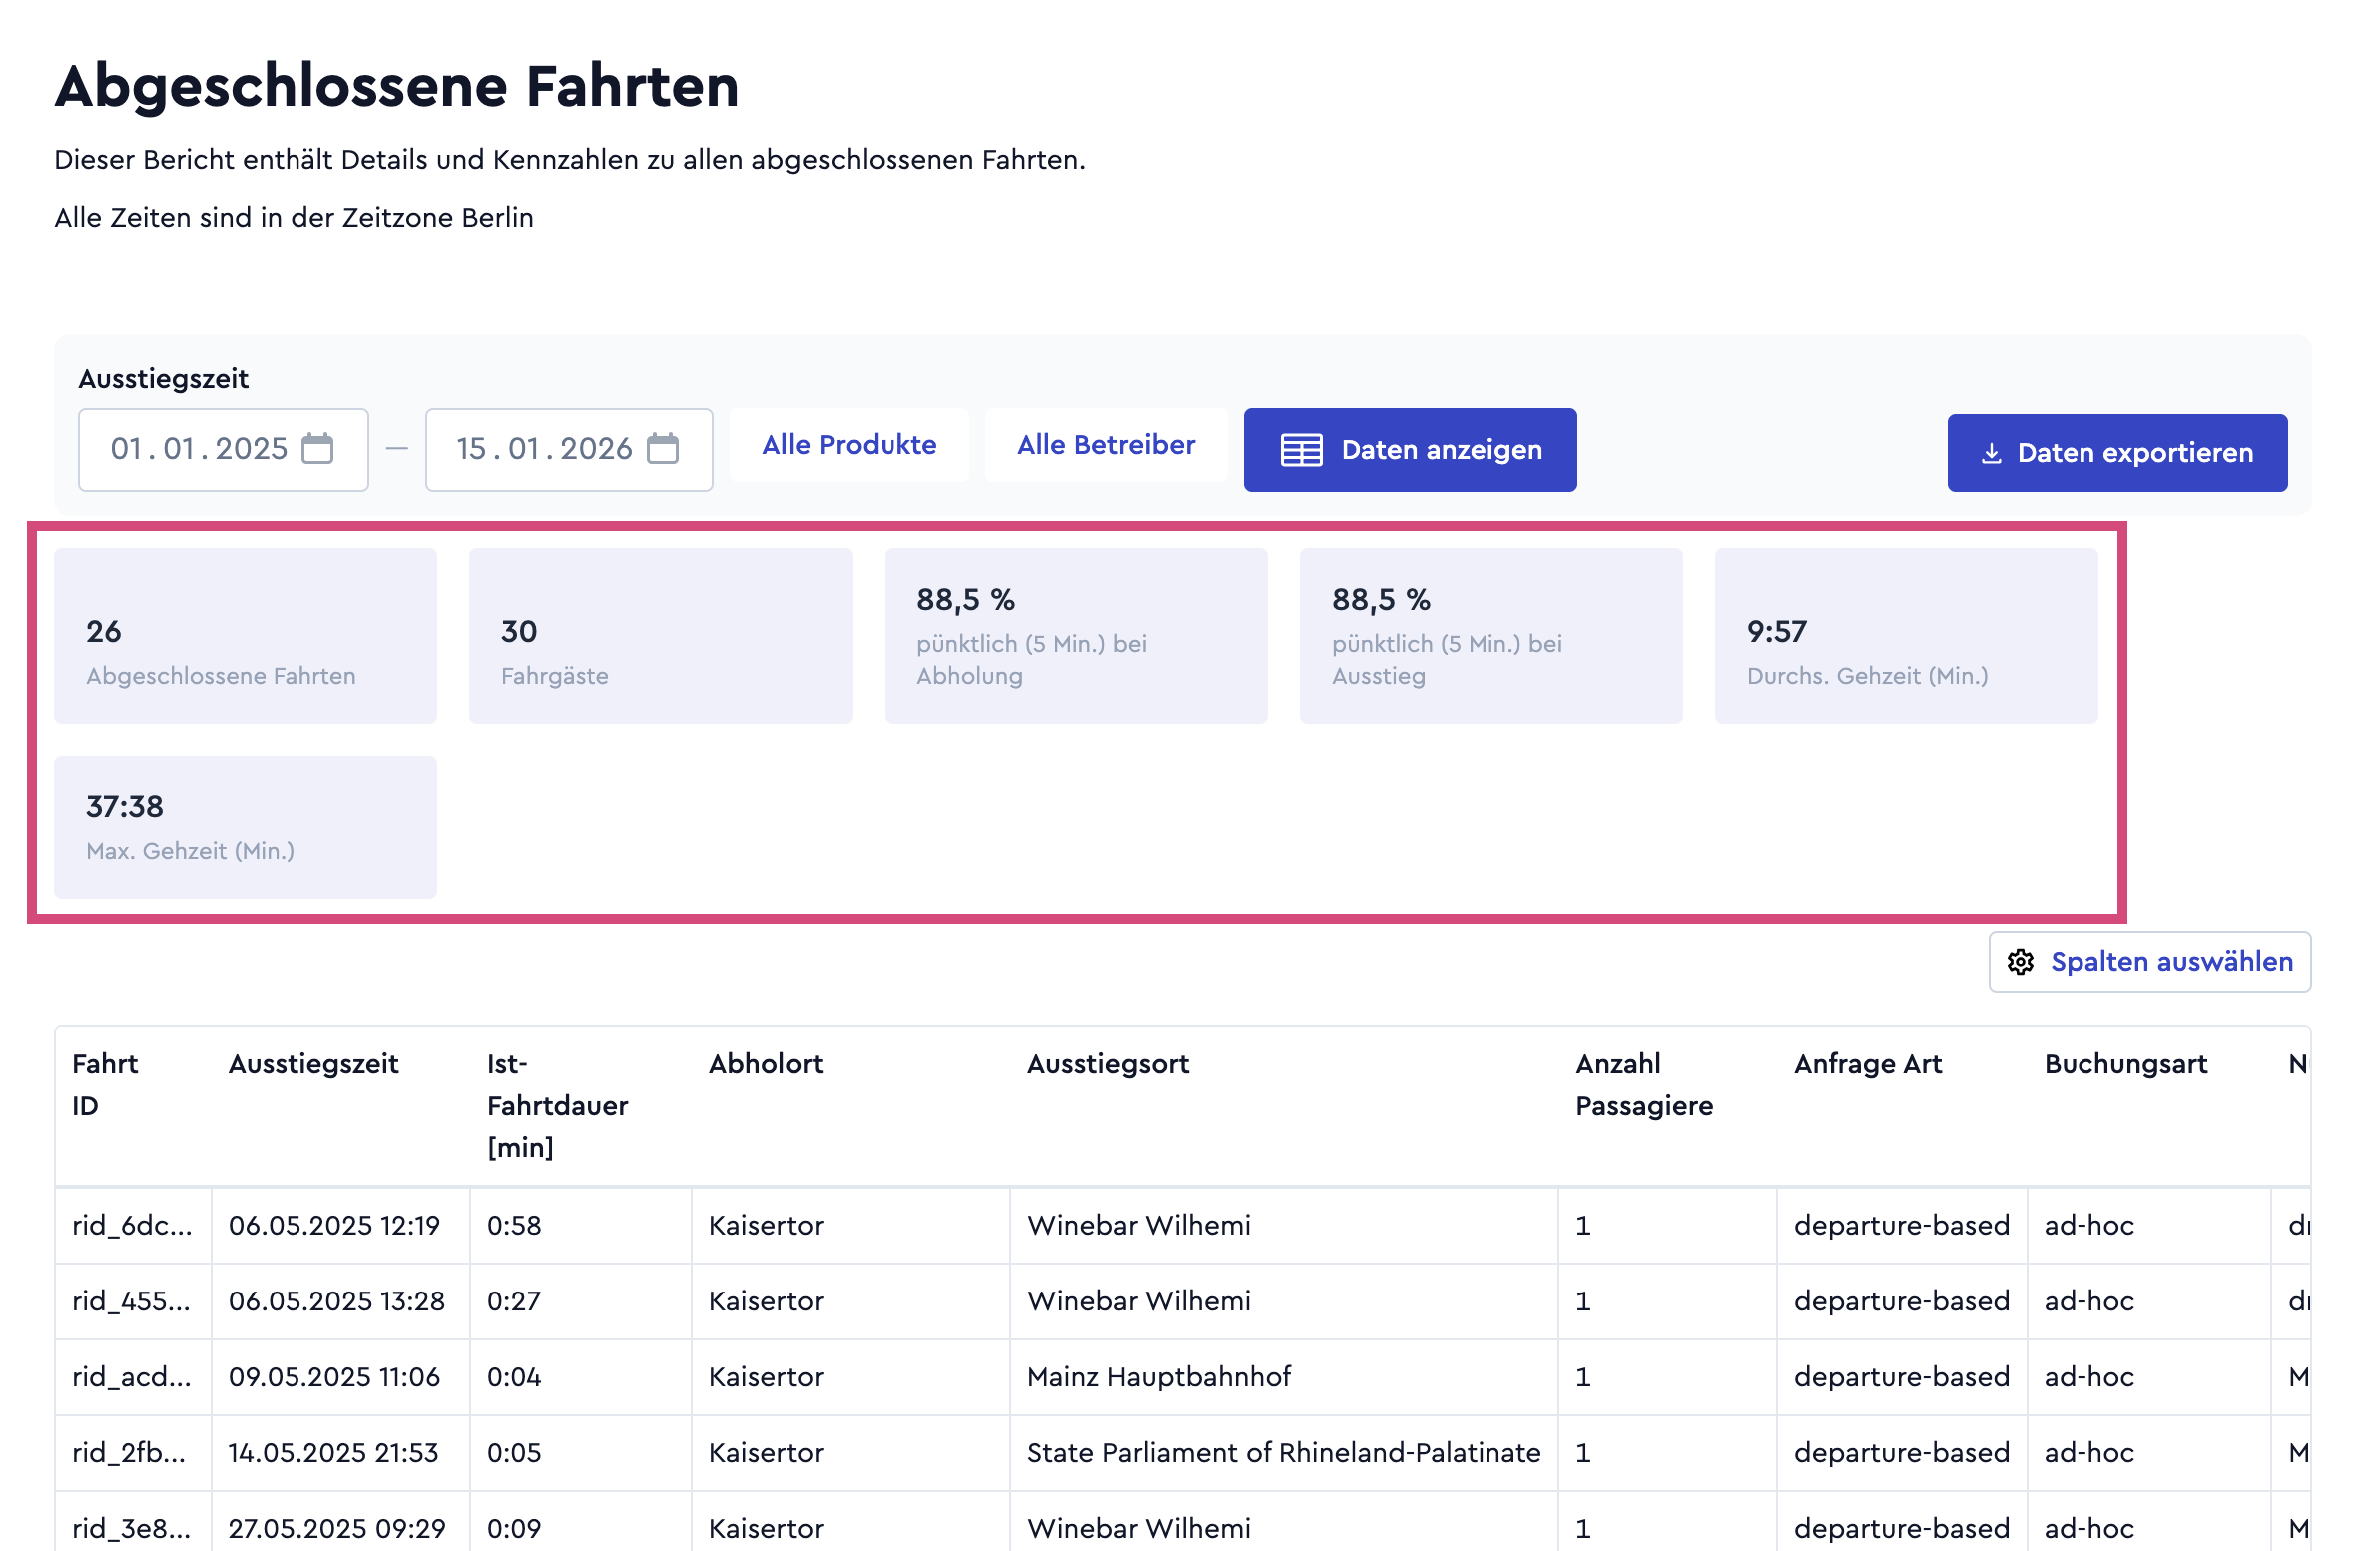
Task: Click the Mainz Hauptbahnhof destination cell
Action: (1283, 1377)
